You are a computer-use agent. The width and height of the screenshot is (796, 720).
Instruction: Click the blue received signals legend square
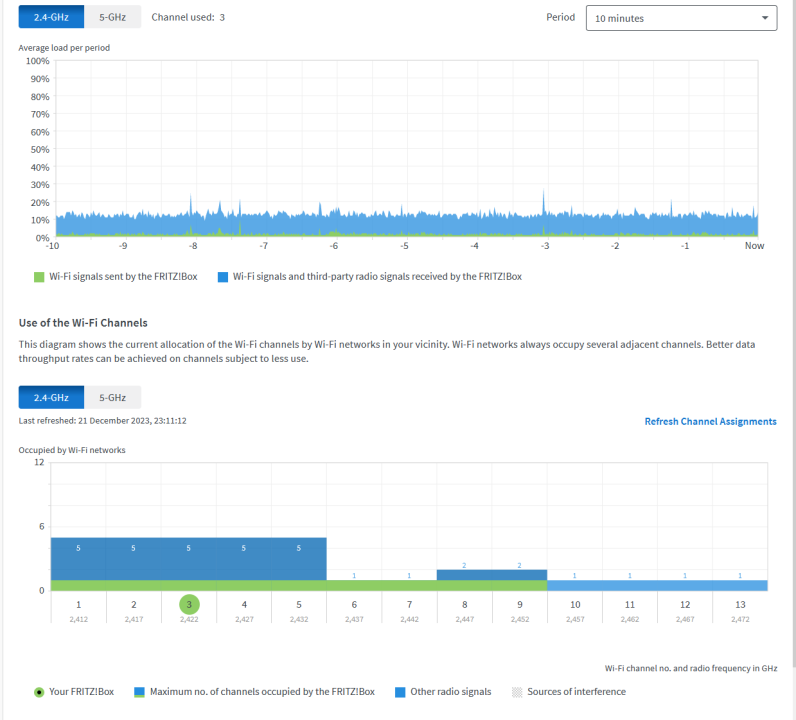pyautogui.click(x=222, y=276)
